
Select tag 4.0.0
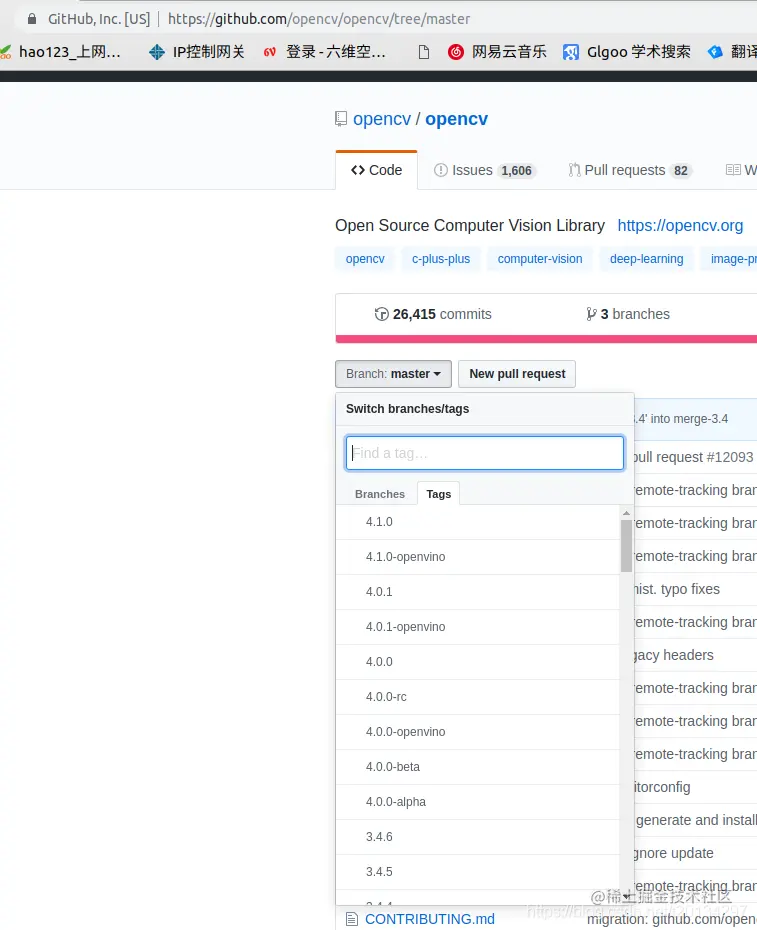478,662
